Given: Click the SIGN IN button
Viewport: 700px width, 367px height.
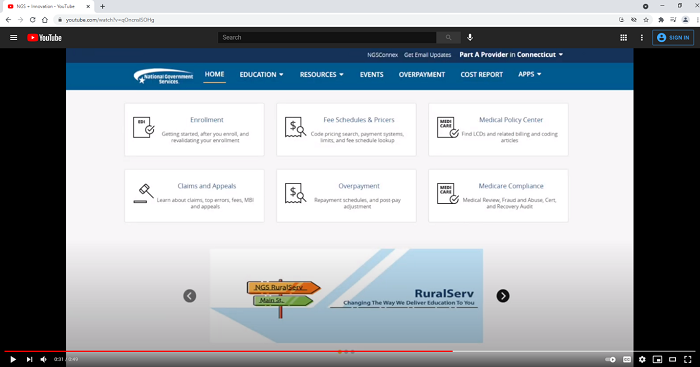Looking at the screenshot, I should pyautogui.click(x=673, y=38).
